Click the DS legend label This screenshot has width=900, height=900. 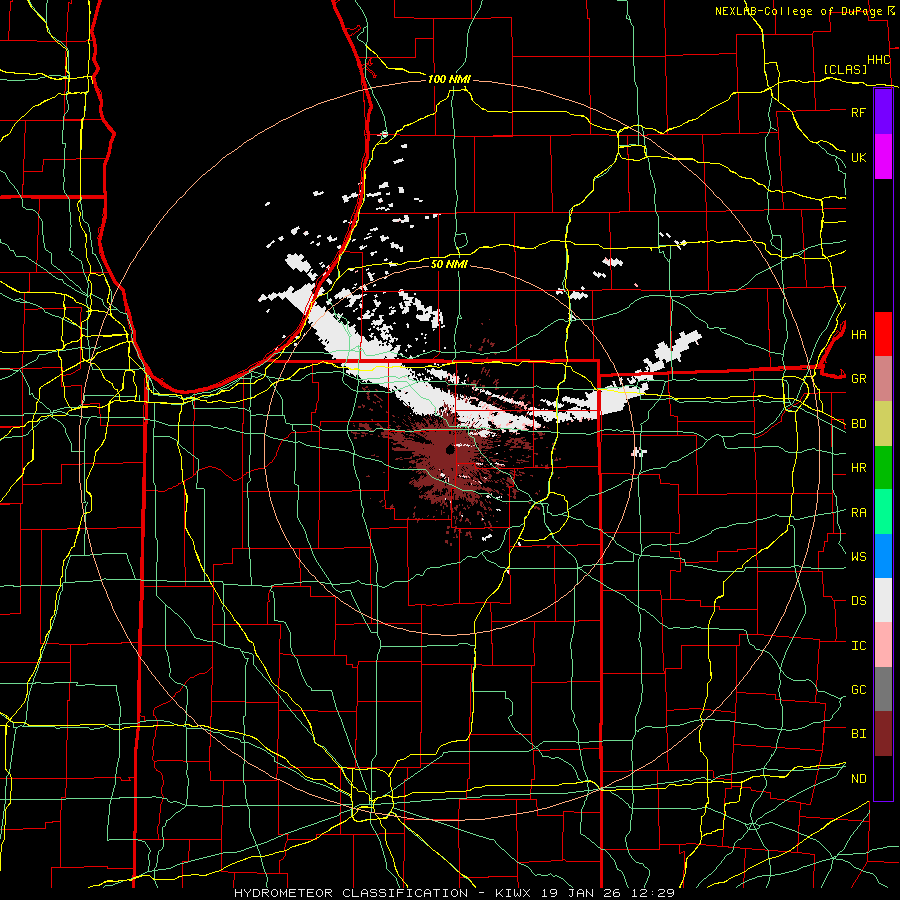click(858, 601)
